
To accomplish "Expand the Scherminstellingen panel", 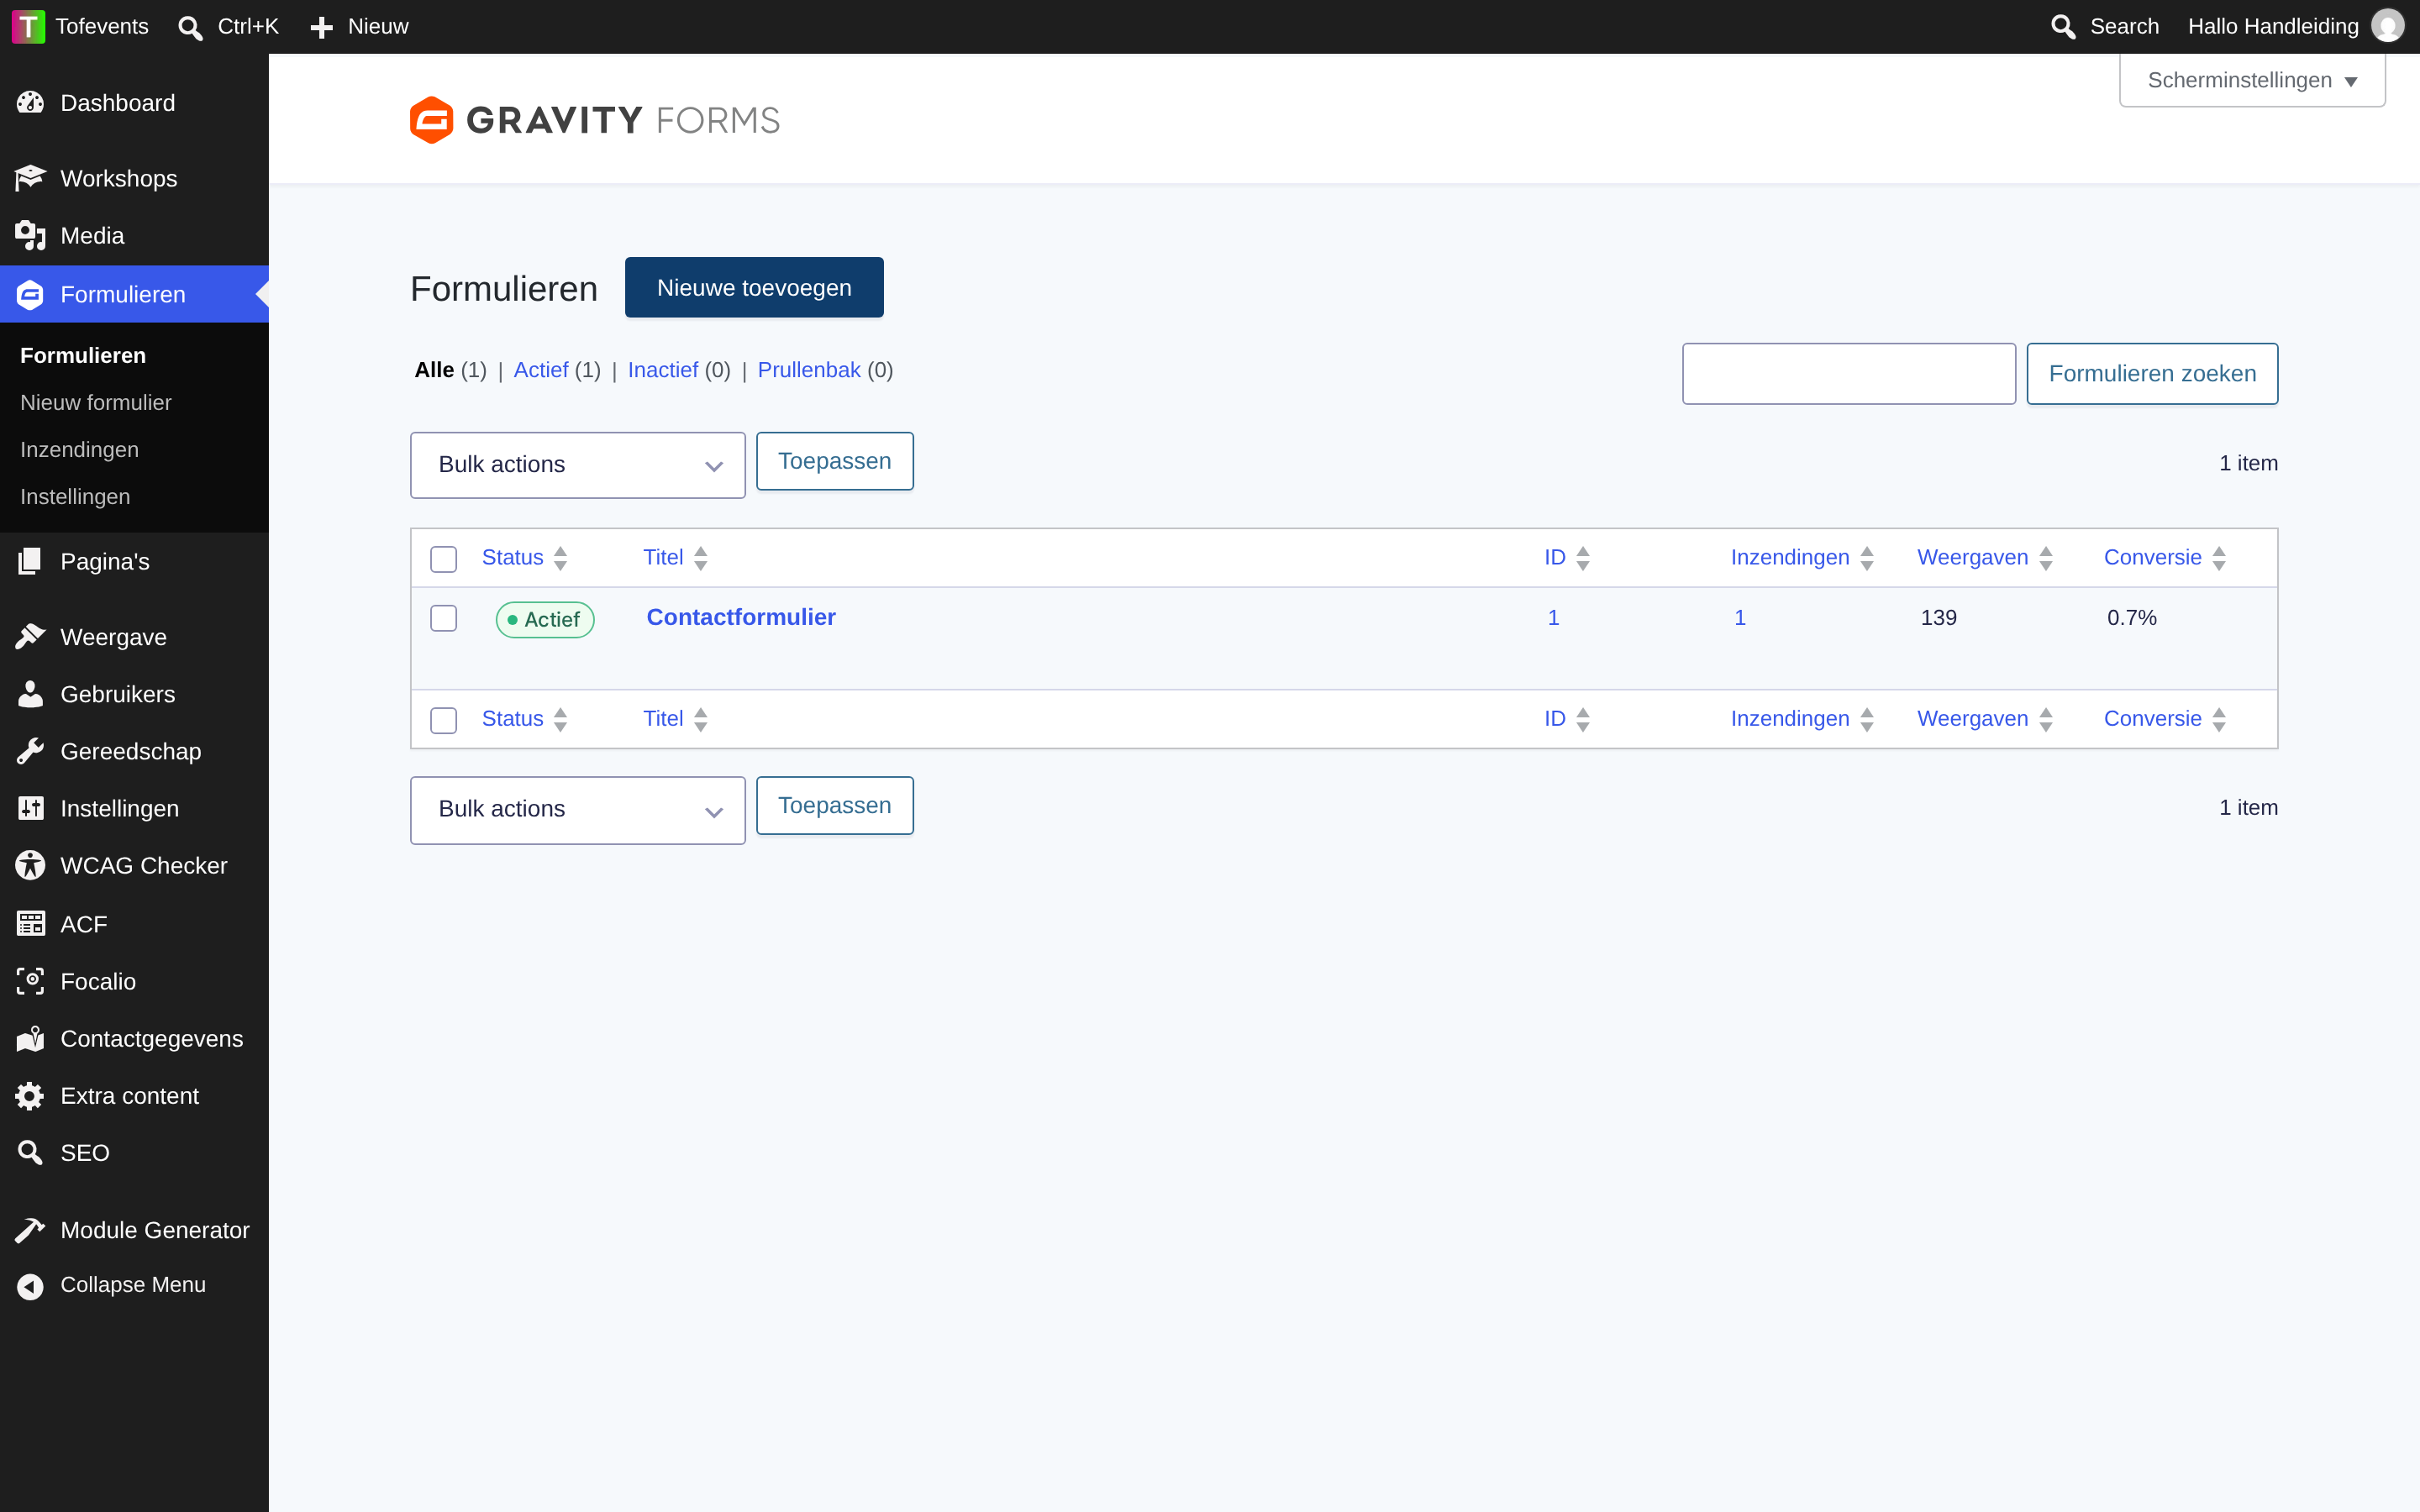I will pyautogui.click(x=2252, y=80).
